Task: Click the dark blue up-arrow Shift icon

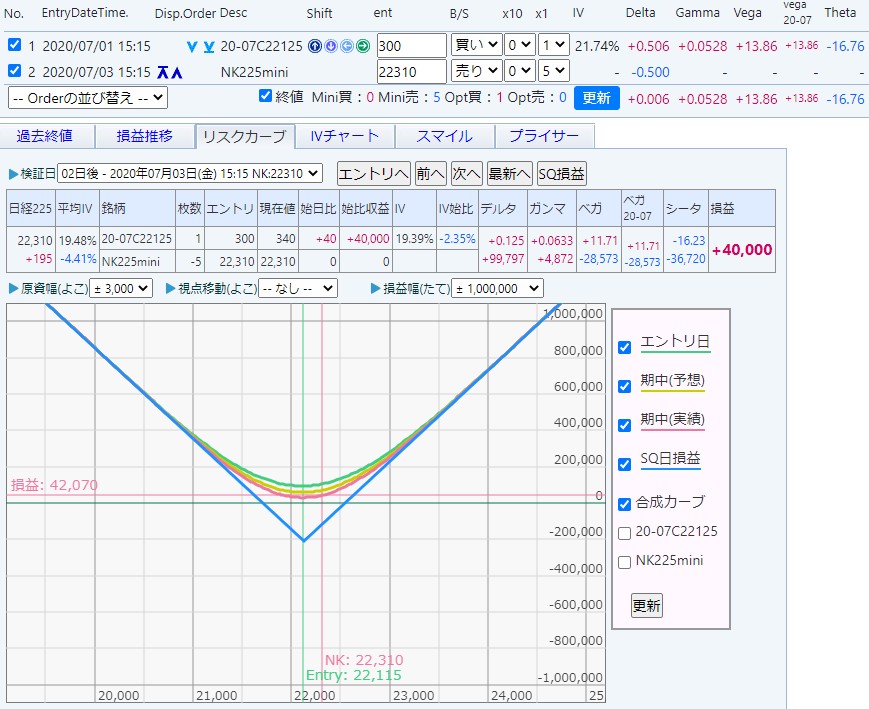Action: pos(314,46)
